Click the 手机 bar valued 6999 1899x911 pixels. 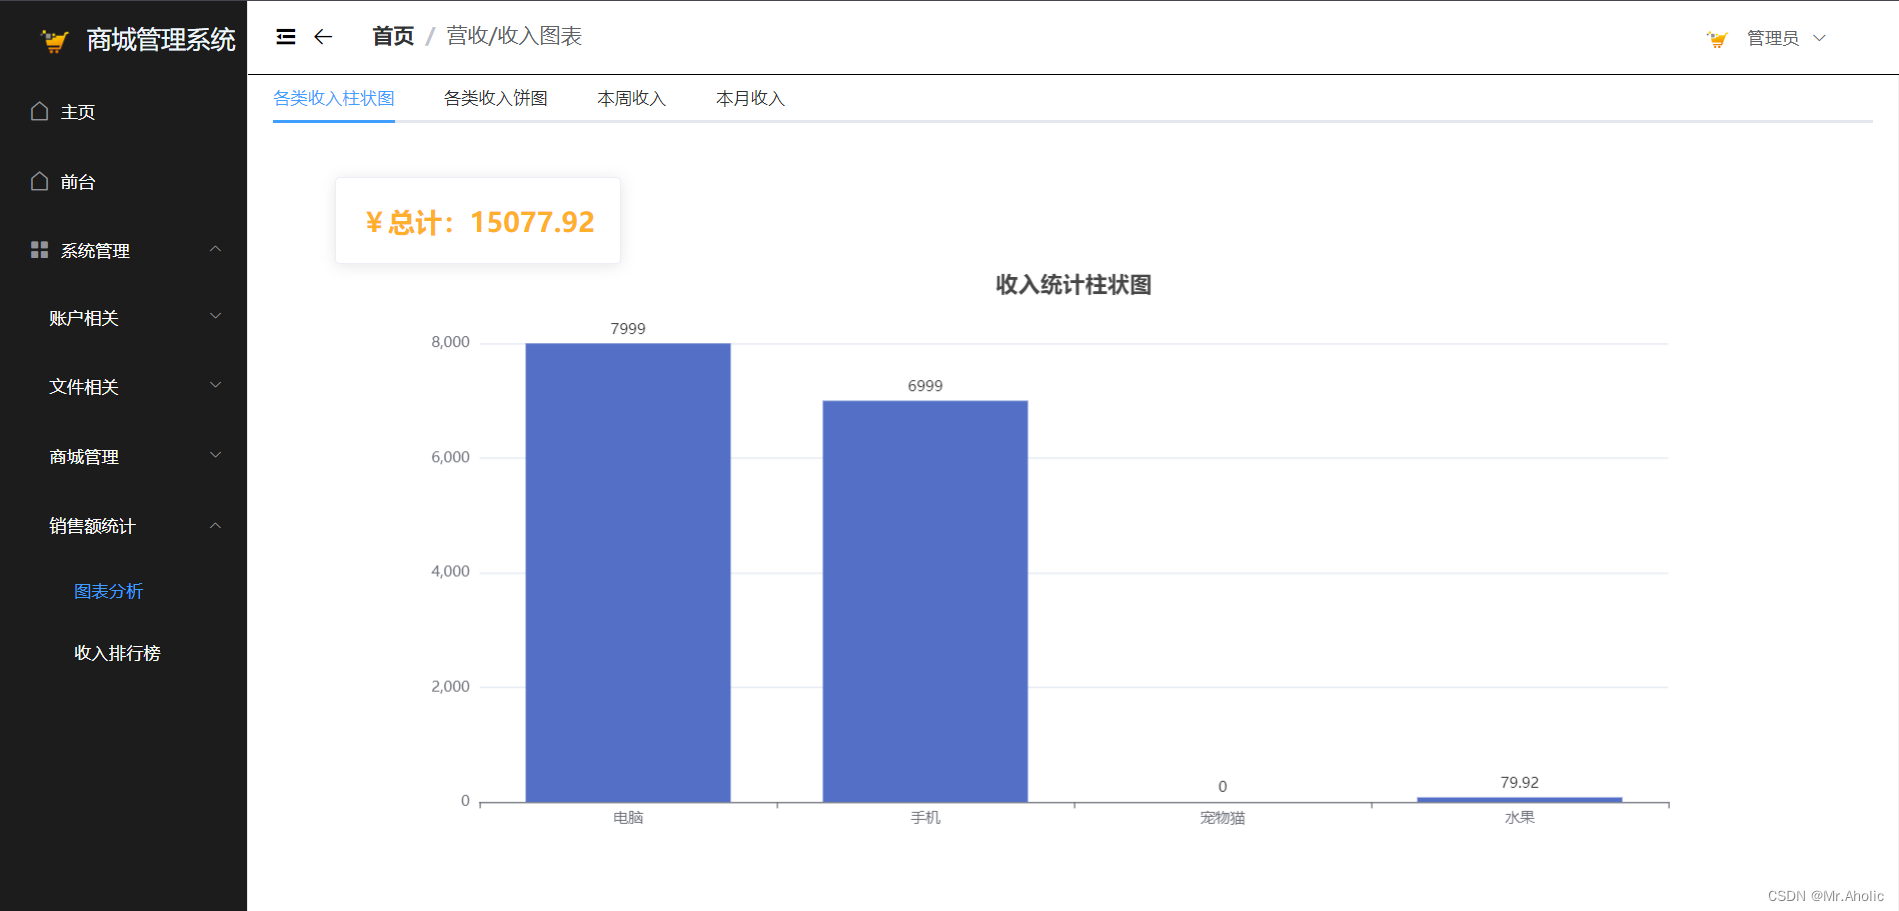[x=925, y=601]
